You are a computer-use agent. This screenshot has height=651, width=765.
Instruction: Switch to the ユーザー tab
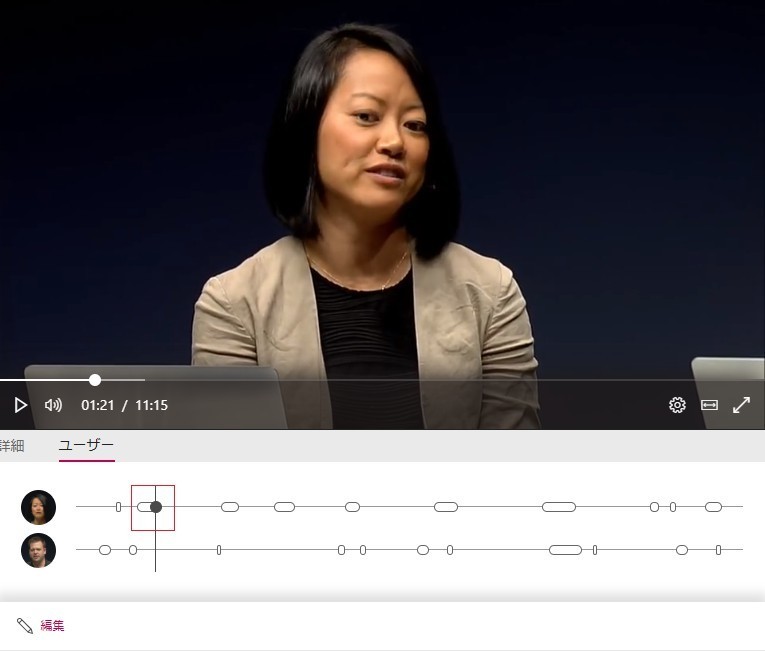coord(86,445)
